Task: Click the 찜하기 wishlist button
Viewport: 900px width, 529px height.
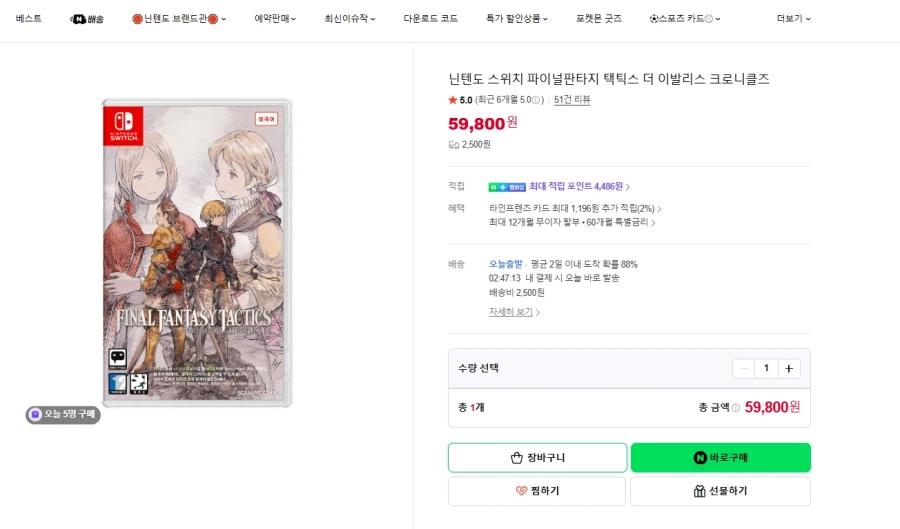Action: click(537, 491)
